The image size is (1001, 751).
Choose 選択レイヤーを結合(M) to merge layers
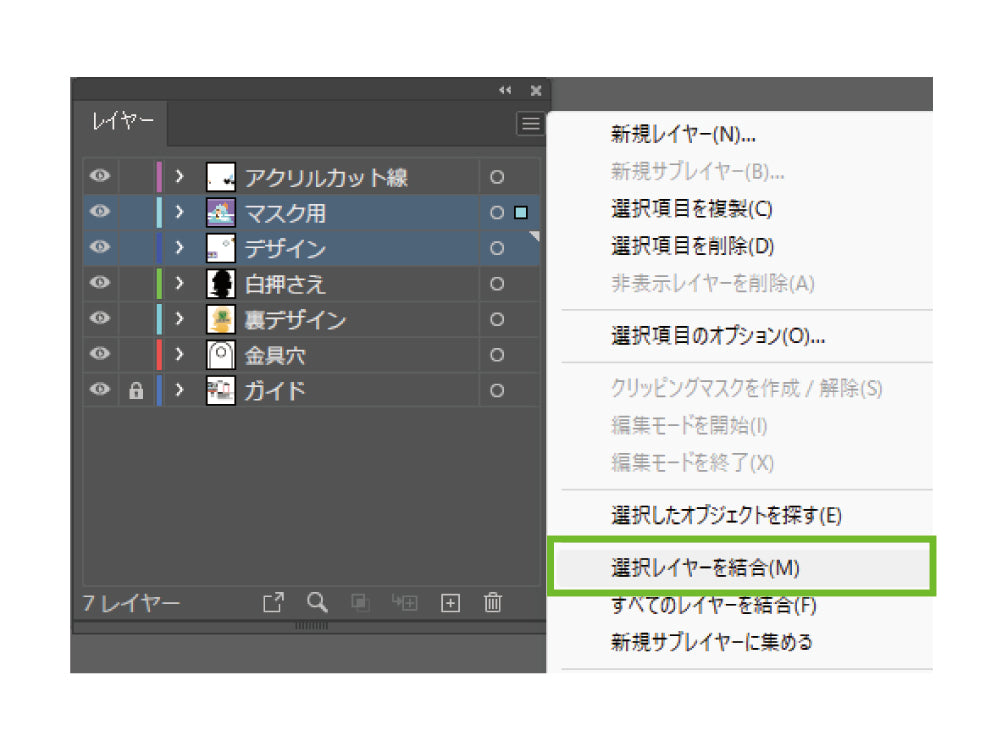[705, 568]
